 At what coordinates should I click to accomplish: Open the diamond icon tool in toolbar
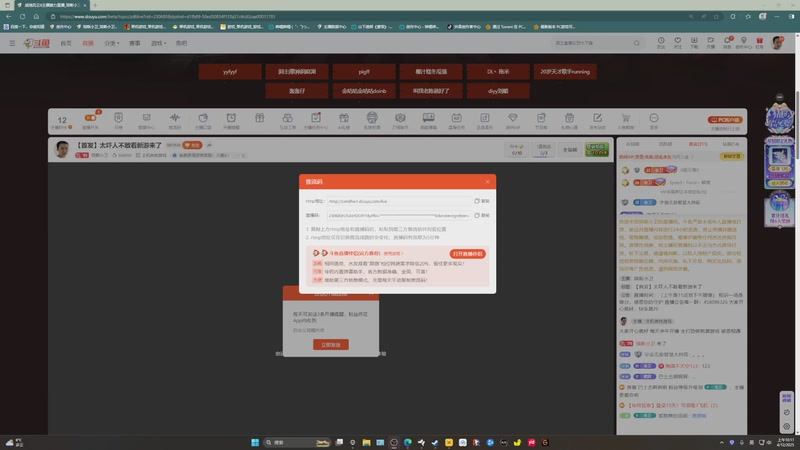click(x=513, y=120)
